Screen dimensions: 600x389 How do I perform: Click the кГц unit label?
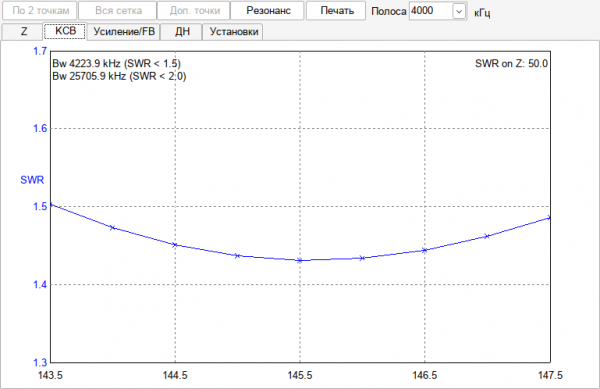click(x=482, y=13)
